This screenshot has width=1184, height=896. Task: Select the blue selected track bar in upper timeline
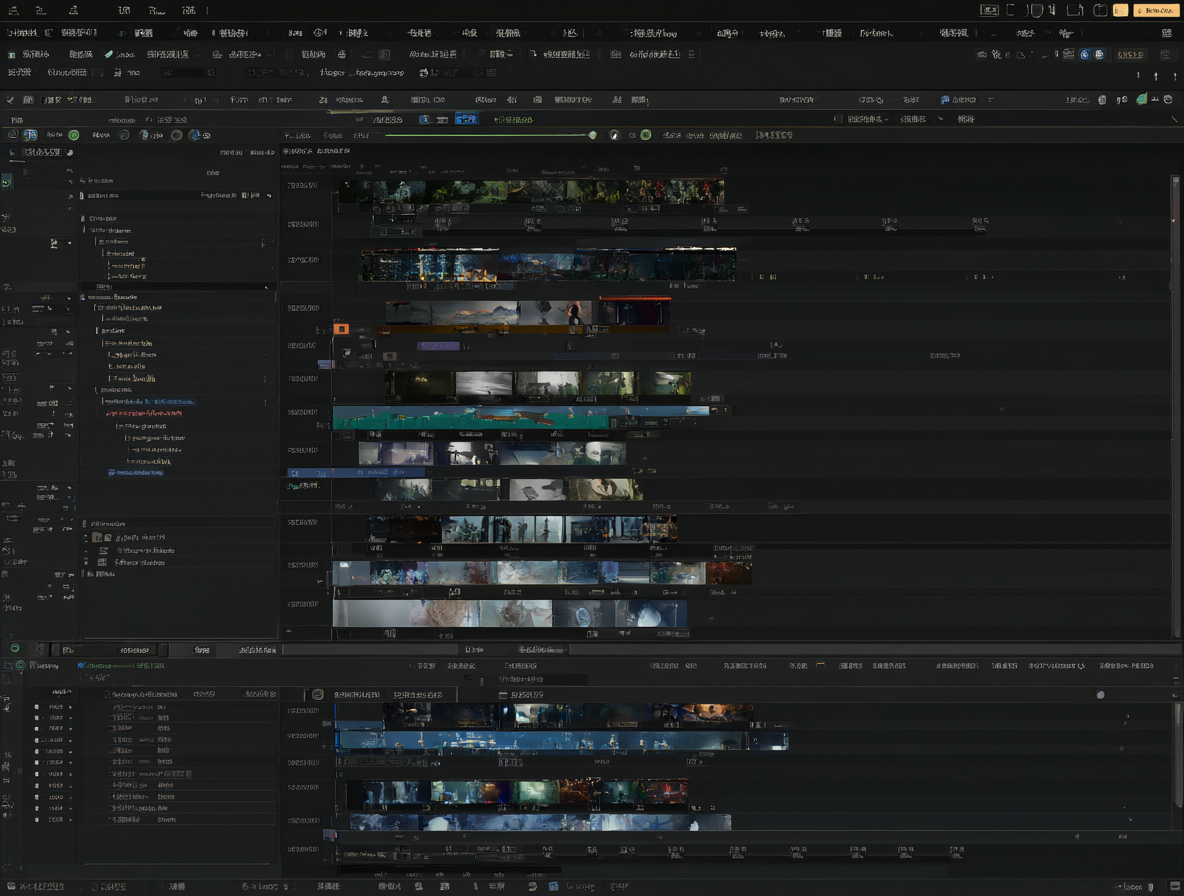pyautogui.click(x=356, y=473)
